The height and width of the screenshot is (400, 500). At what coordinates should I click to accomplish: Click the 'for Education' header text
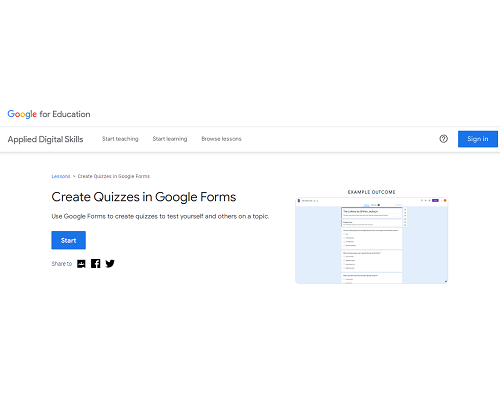pos(65,114)
